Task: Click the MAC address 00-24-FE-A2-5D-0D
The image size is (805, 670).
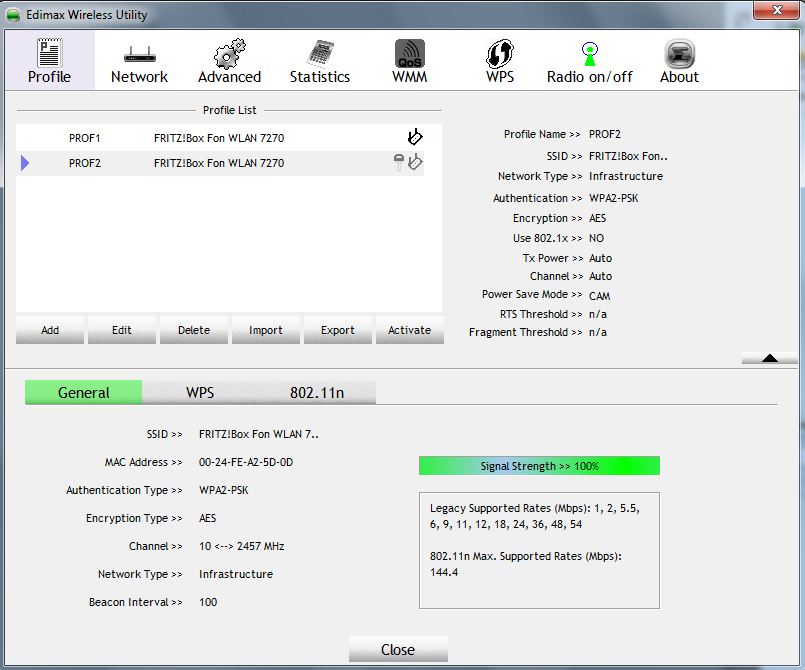Action: click(x=246, y=462)
